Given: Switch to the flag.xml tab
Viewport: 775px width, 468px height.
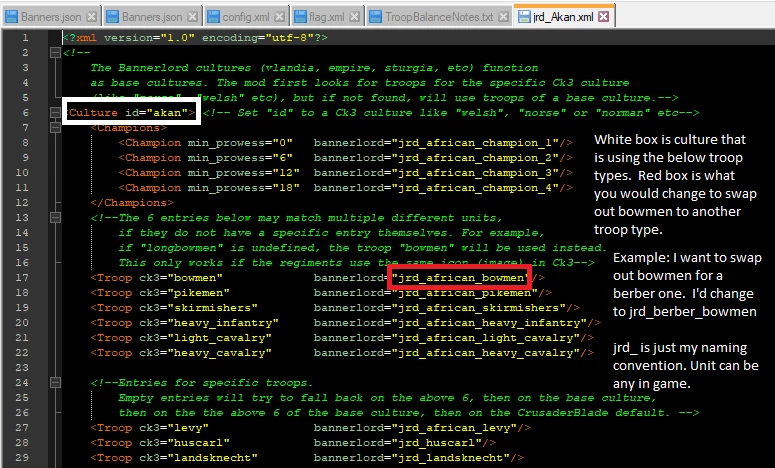Looking at the screenshot, I should [327, 17].
